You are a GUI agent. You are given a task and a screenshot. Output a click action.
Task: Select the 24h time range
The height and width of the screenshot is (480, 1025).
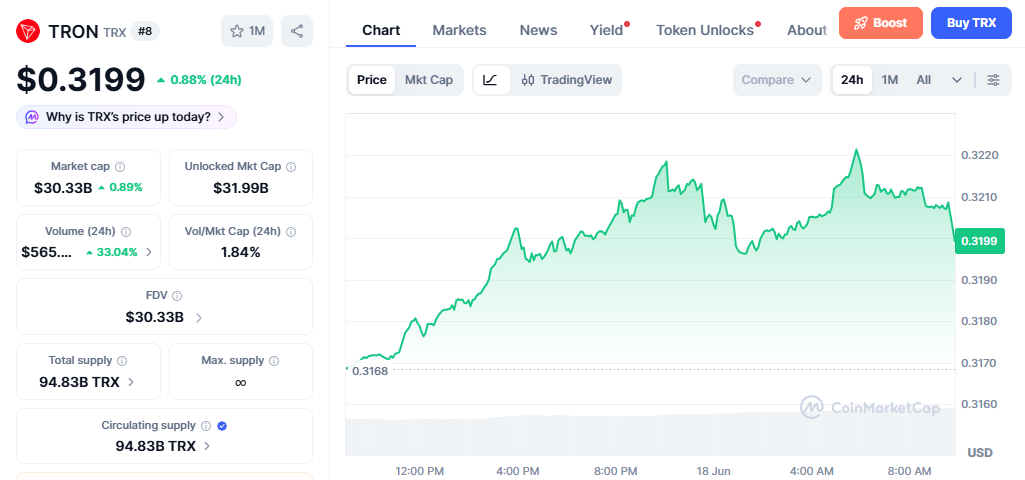tap(852, 80)
